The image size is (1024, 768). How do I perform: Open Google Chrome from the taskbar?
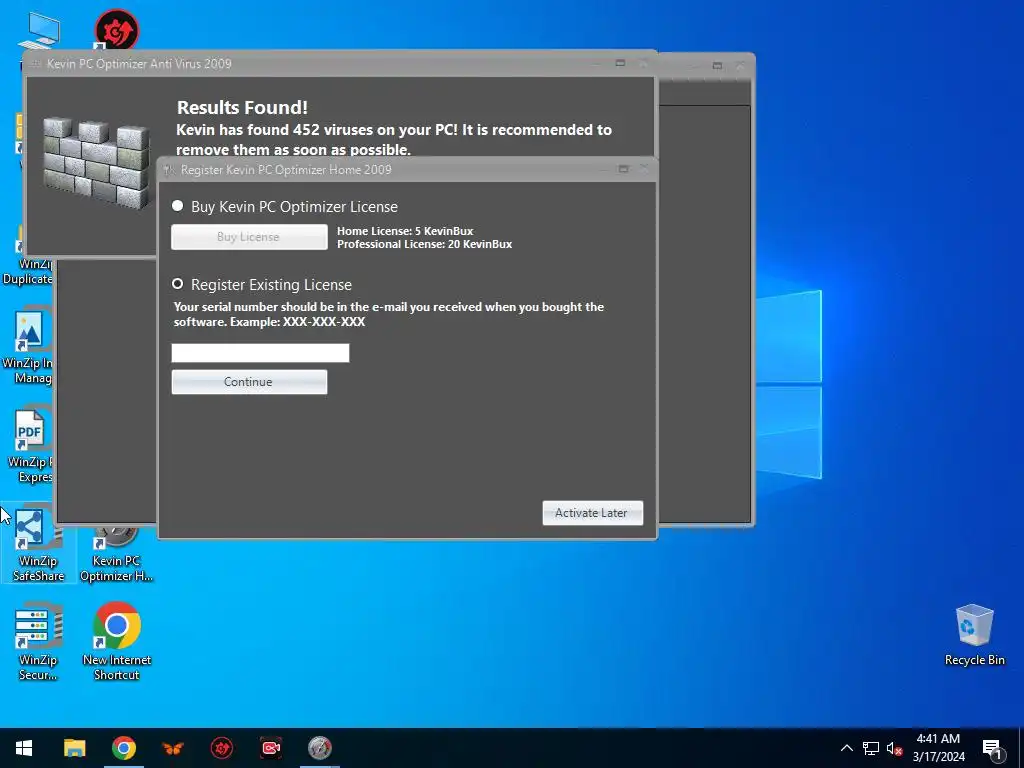click(x=123, y=748)
